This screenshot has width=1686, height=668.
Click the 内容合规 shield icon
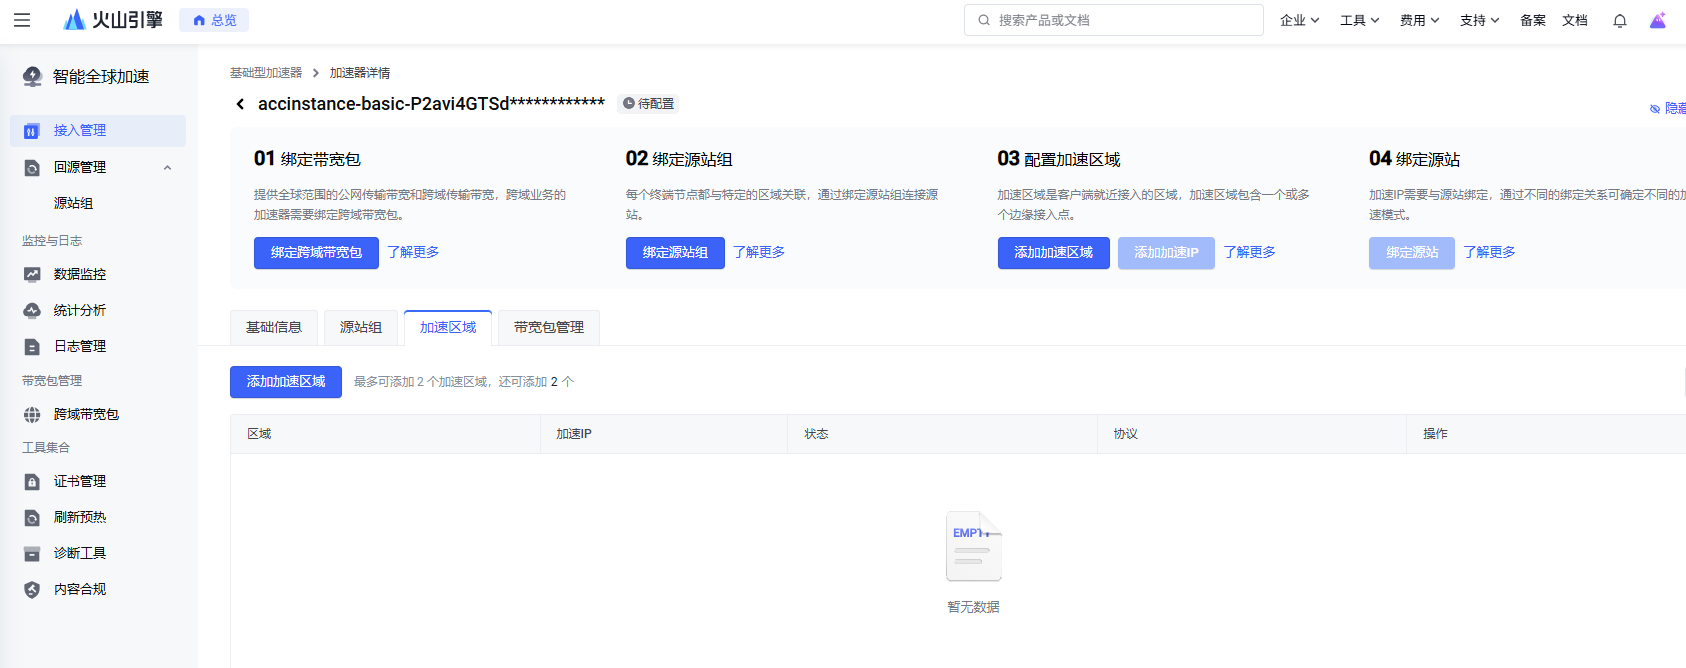point(32,589)
